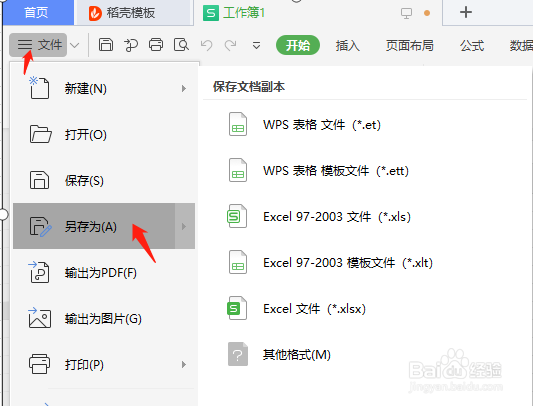Choose 另存为(A) in the file menu
This screenshot has height=406, width=533.
104,226
